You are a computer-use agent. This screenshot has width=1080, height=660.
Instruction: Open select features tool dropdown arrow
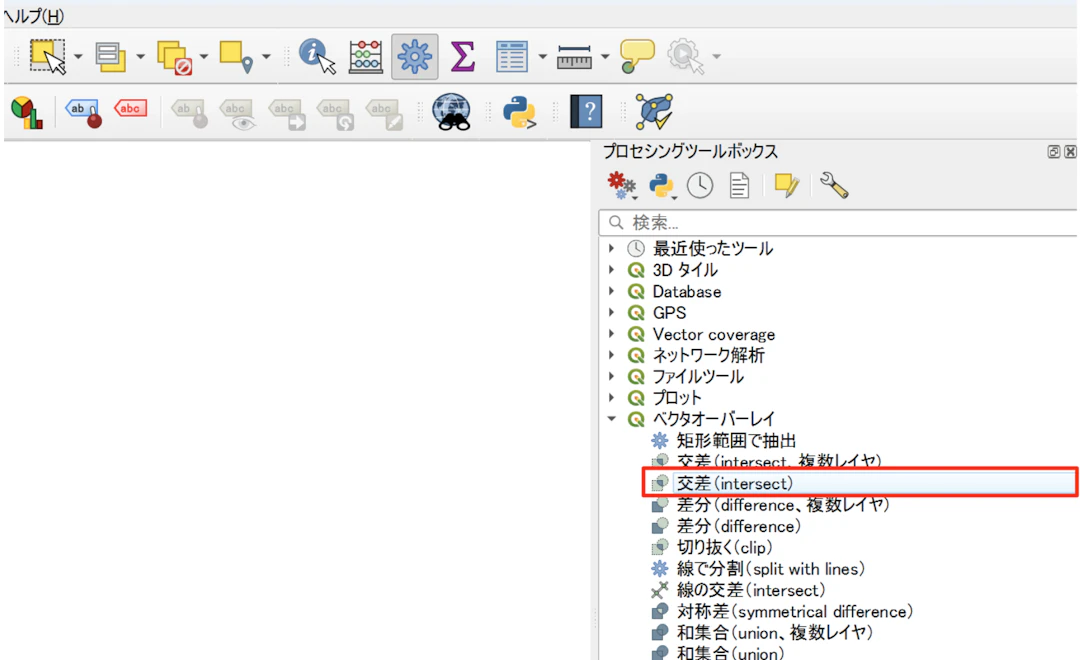[78, 56]
